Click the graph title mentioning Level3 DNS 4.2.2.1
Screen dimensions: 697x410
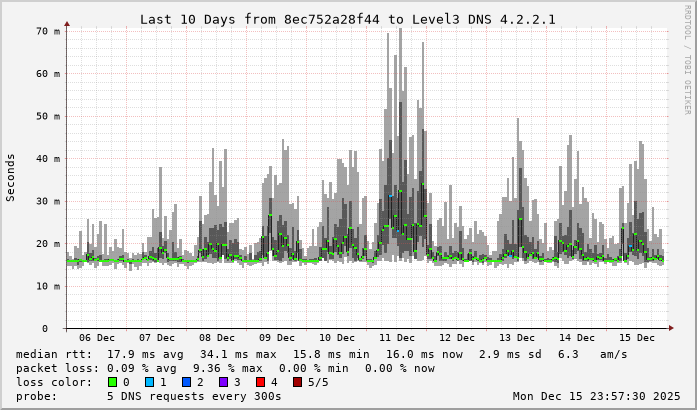click(x=347, y=19)
